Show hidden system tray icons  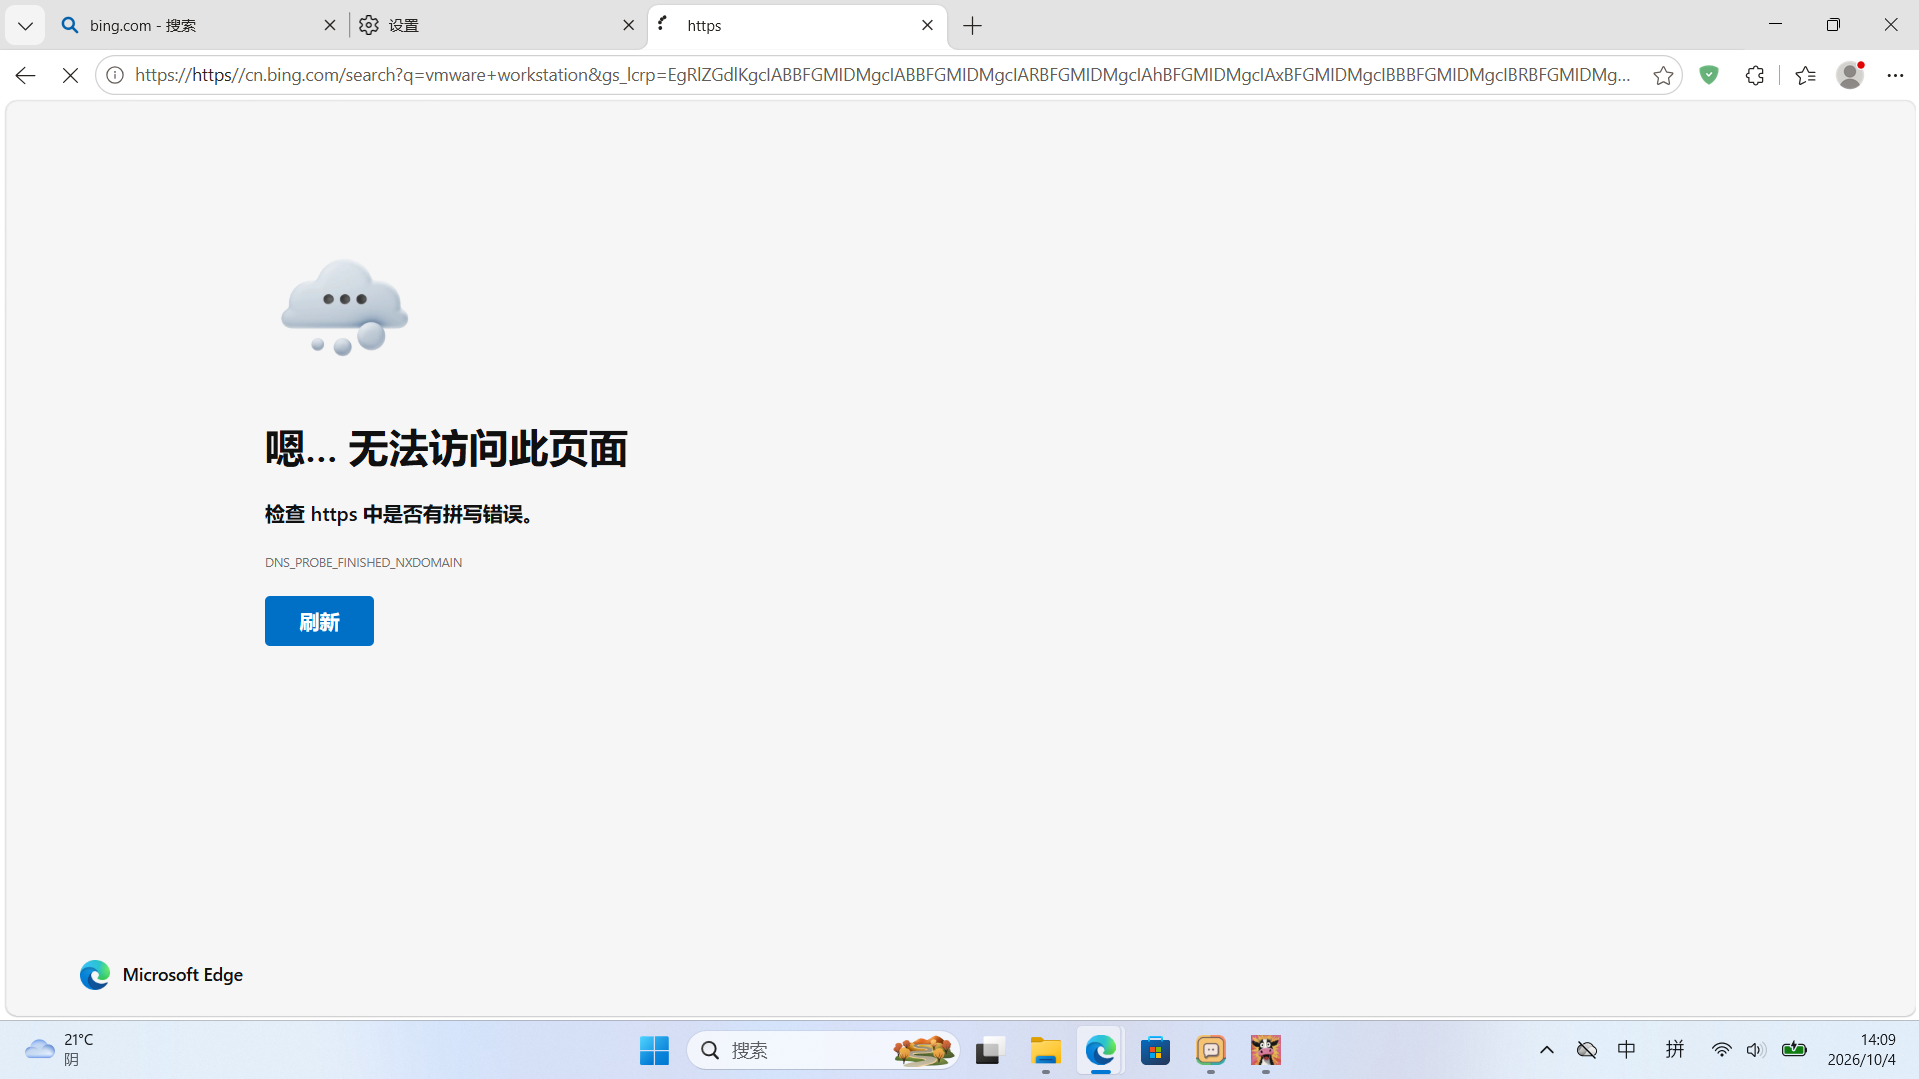(1546, 1050)
